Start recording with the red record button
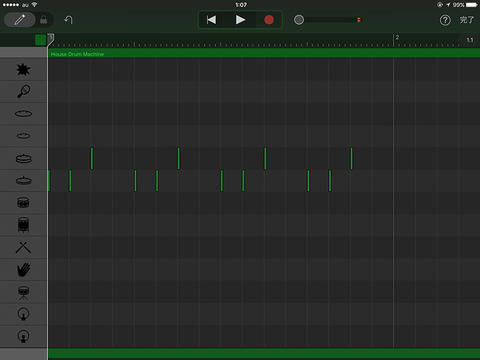This screenshot has width=480, height=360. [269, 20]
